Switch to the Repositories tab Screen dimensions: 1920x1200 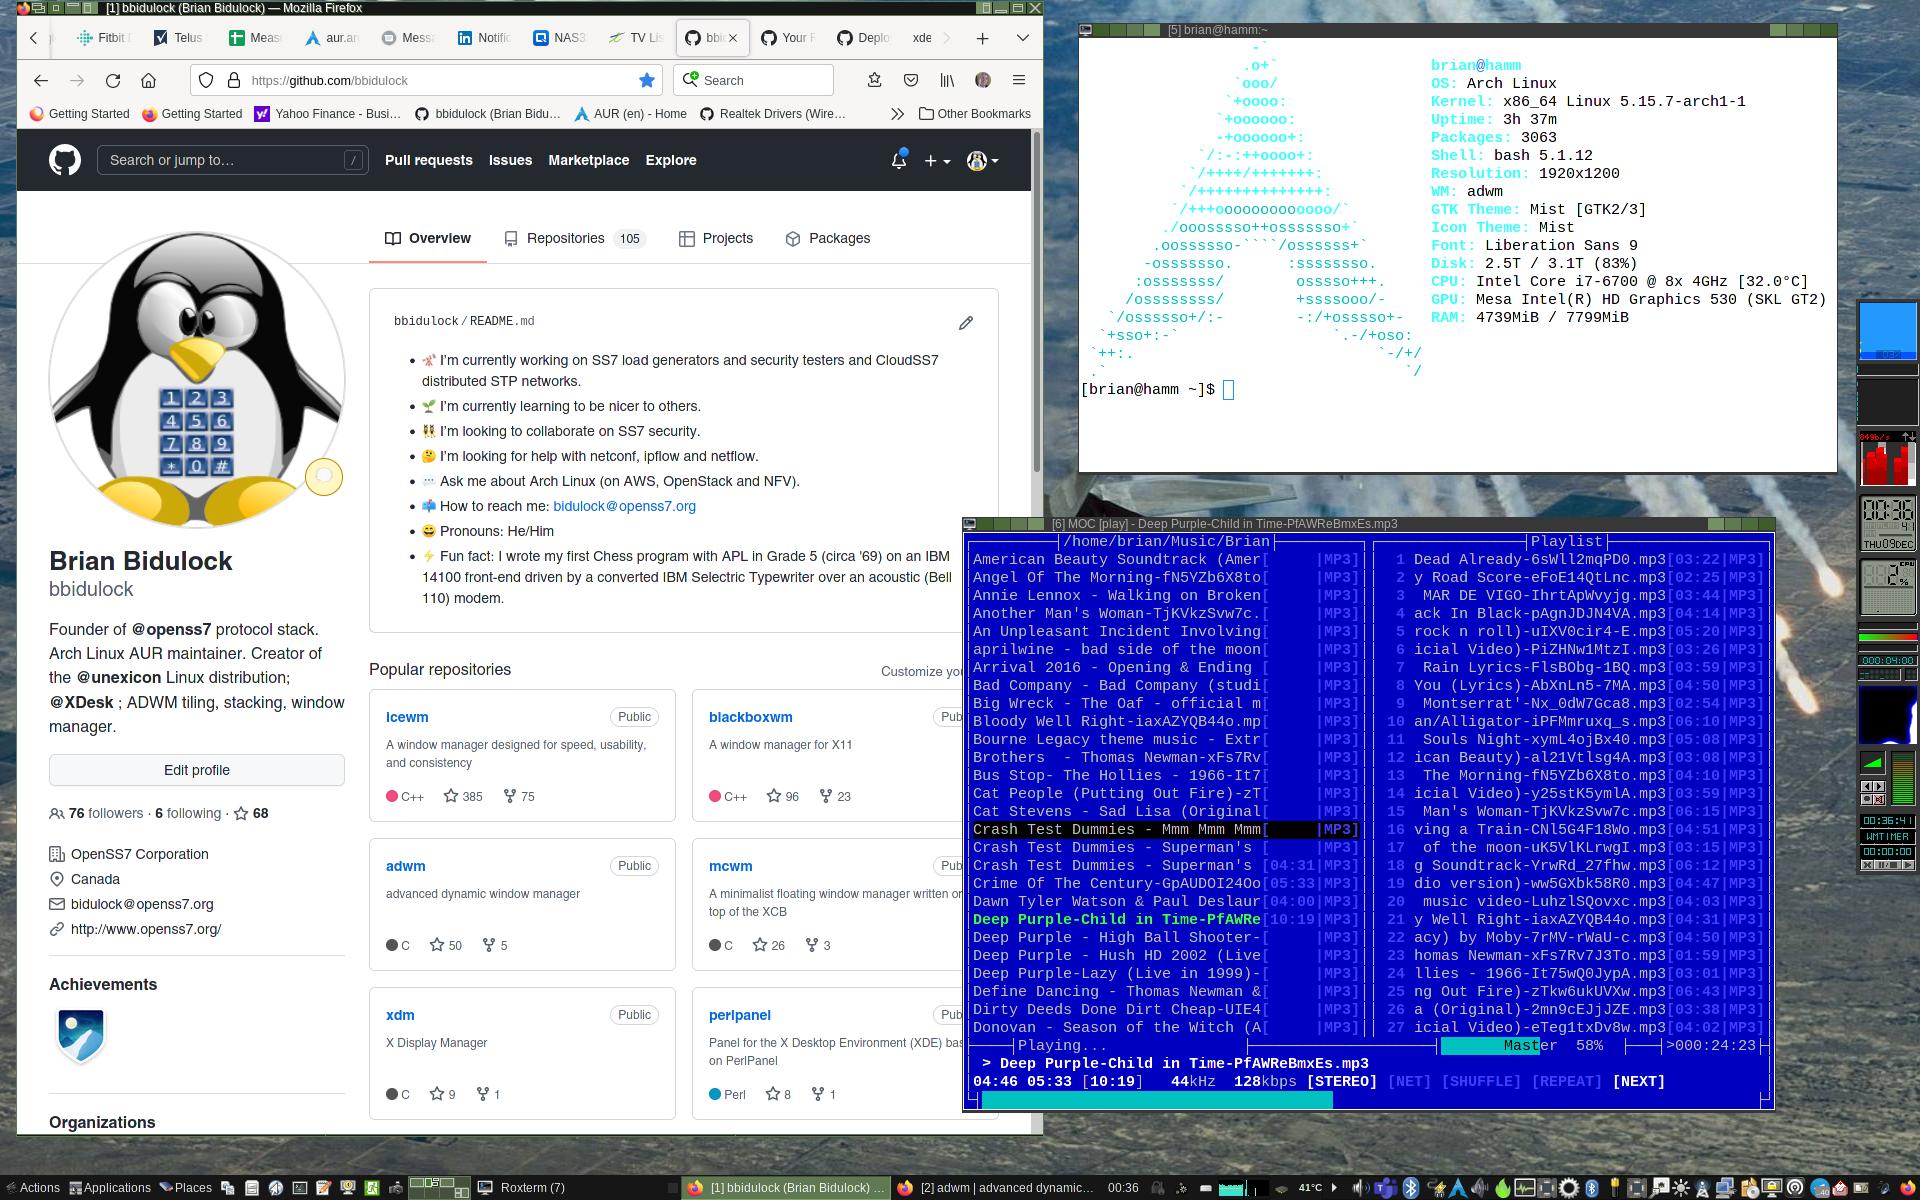(575, 238)
